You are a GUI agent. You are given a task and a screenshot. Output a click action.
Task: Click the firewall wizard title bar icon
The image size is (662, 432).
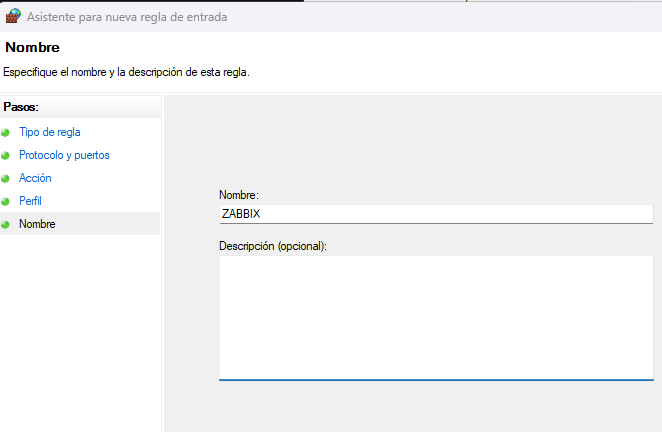coord(13,16)
